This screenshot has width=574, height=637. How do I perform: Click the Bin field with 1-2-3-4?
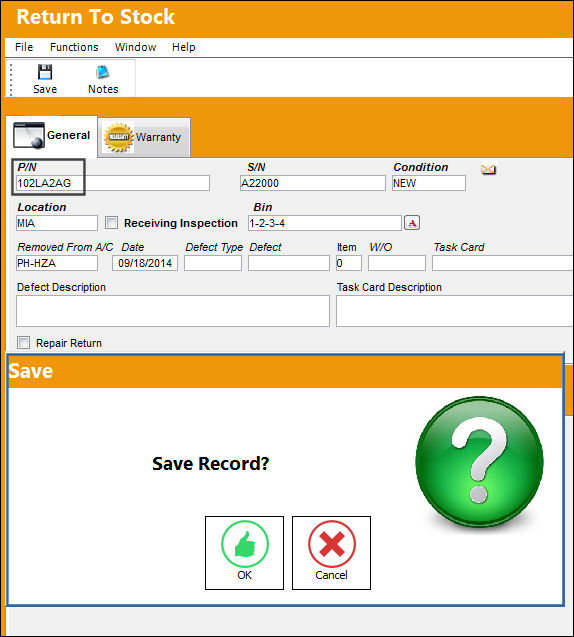[x=325, y=223]
